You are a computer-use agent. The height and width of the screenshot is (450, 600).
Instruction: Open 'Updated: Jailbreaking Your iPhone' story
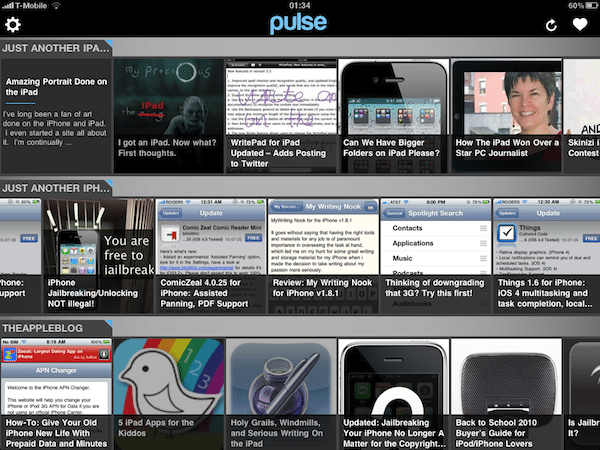(x=393, y=394)
